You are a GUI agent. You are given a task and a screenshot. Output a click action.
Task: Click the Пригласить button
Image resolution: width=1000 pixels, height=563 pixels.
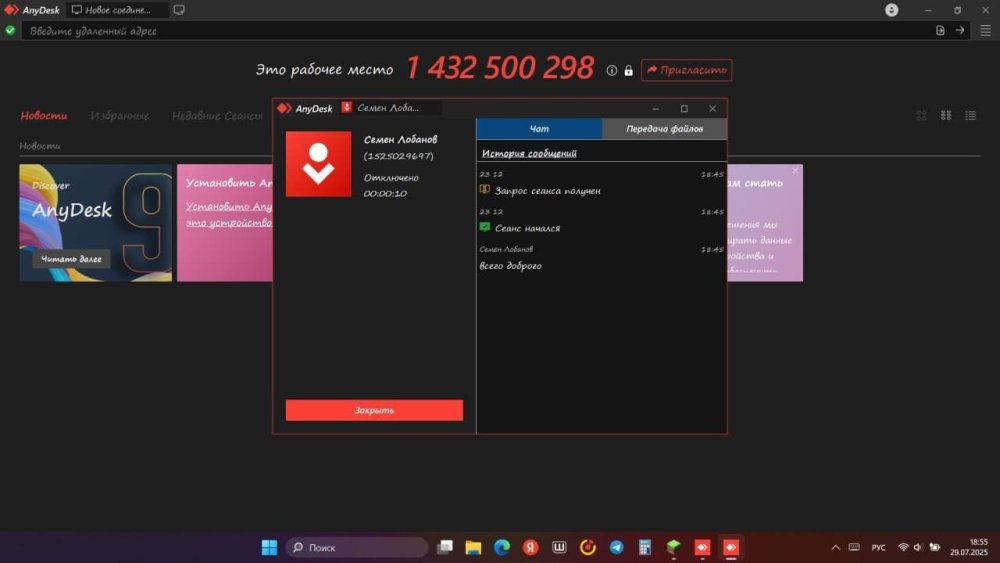click(686, 70)
